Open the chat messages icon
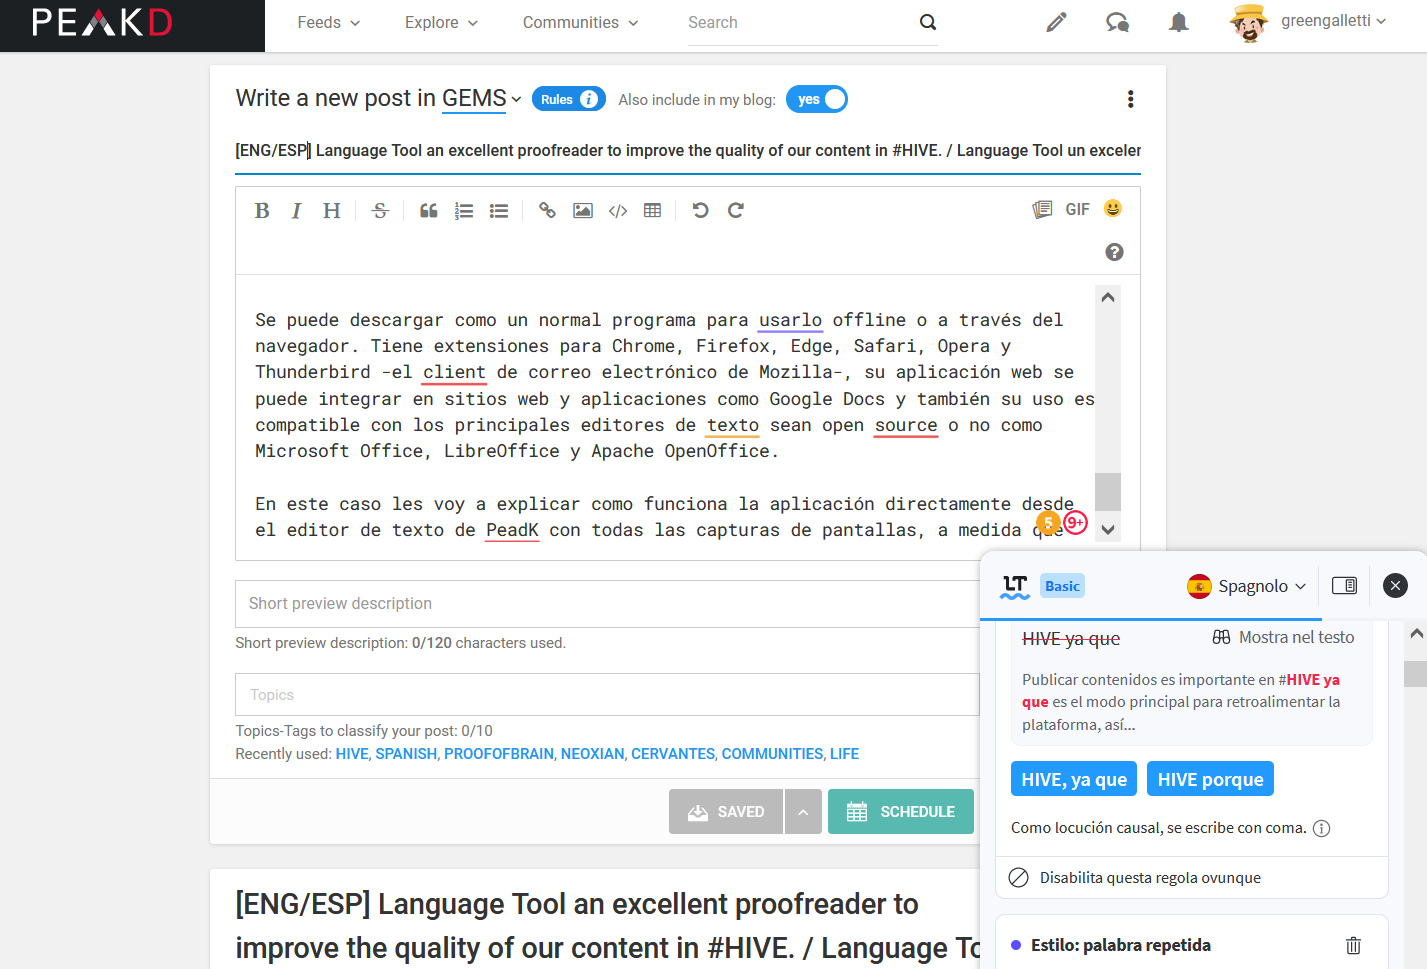 (x=1117, y=22)
